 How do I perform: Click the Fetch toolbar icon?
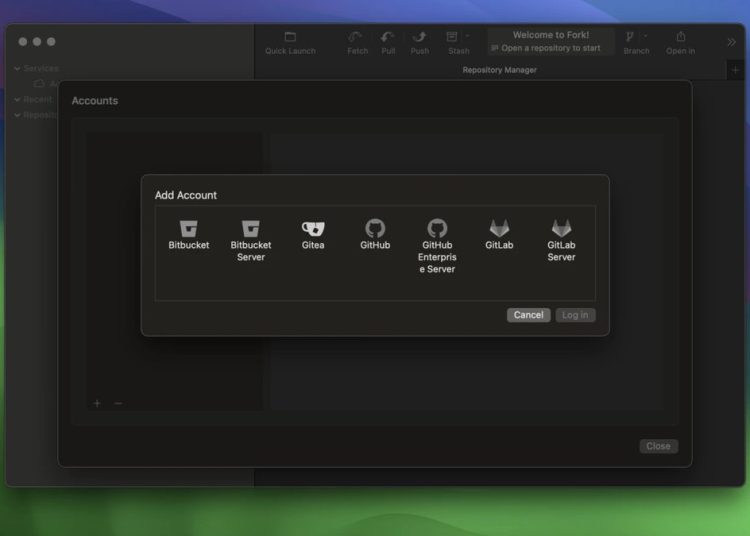(x=357, y=42)
